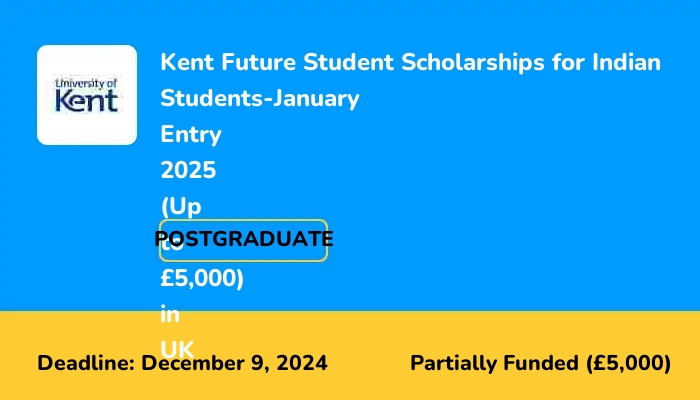Screen dimensions: 700x400
Task: Click the 'Deadline:' label
Action: click(x=86, y=363)
